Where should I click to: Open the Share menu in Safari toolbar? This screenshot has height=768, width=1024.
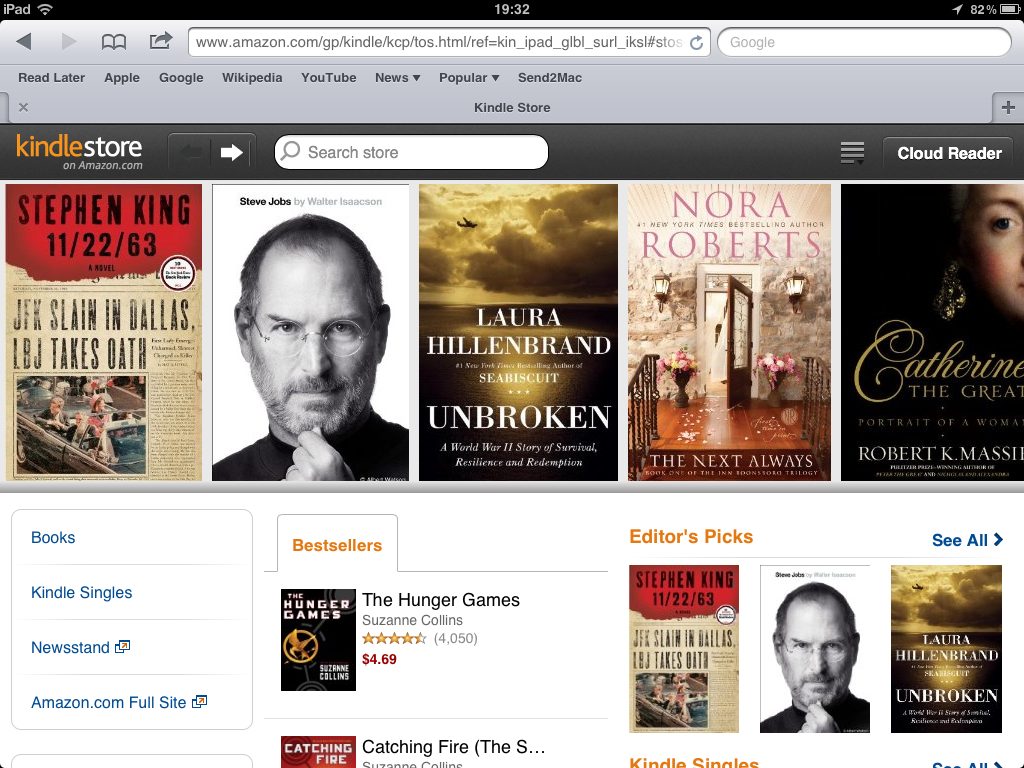tap(160, 41)
